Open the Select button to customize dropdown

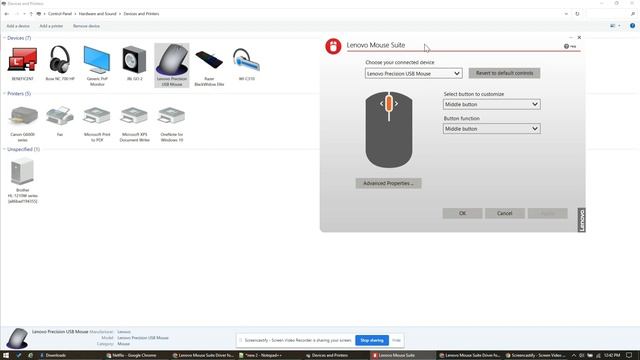click(491, 104)
